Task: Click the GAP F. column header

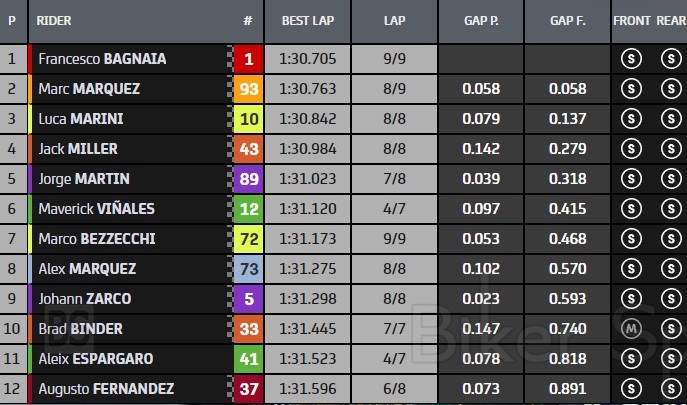Action: pyautogui.click(x=567, y=20)
